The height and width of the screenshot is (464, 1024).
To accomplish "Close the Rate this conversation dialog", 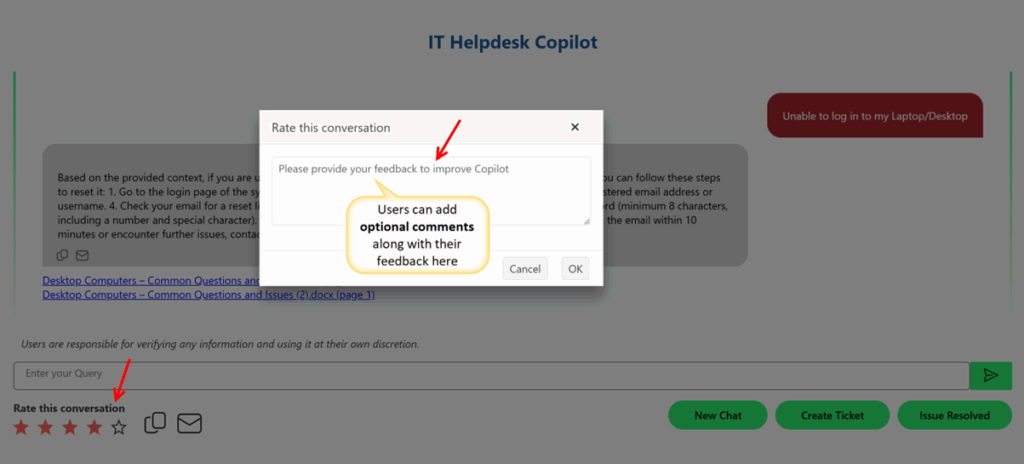I will 575,127.
